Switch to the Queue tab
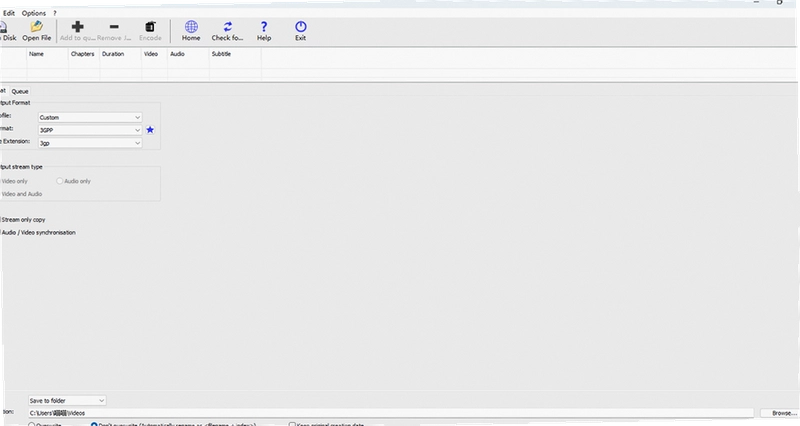The width and height of the screenshot is (800, 426). coord(20,91)
